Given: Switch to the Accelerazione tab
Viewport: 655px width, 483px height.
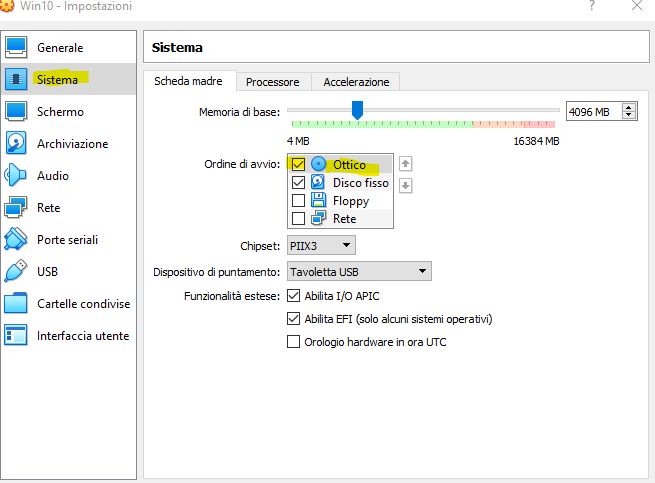Looking at the screenshot, I should click(x=356, y=82).
